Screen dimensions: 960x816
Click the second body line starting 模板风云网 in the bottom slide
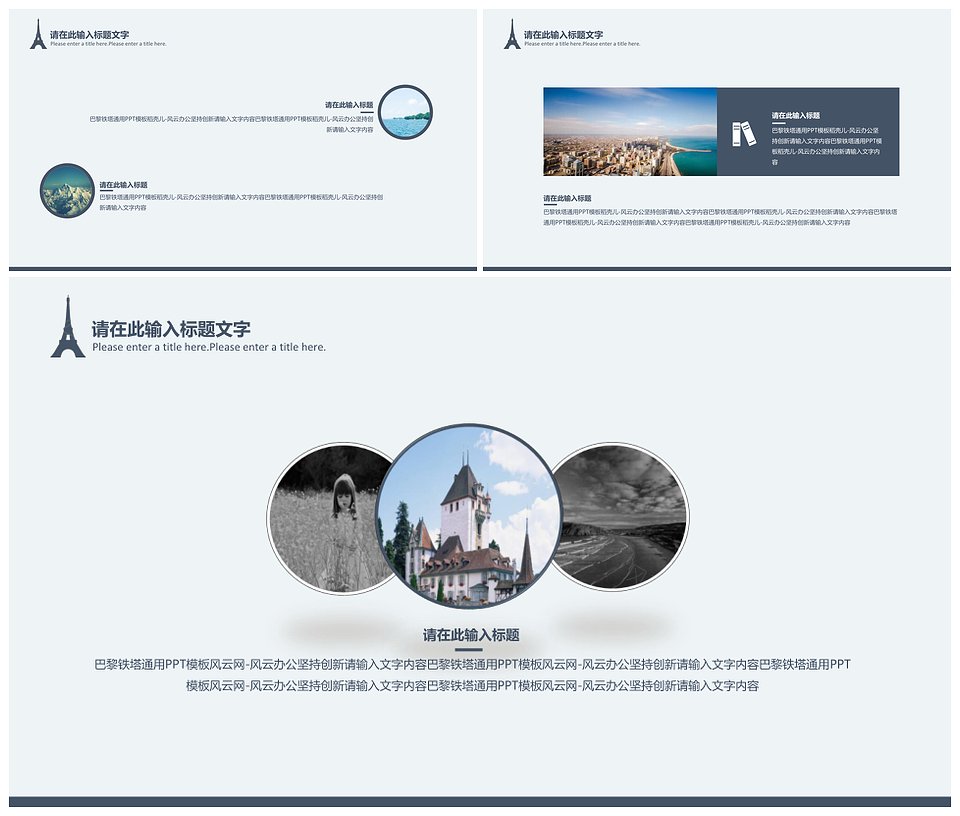point(472,686)
